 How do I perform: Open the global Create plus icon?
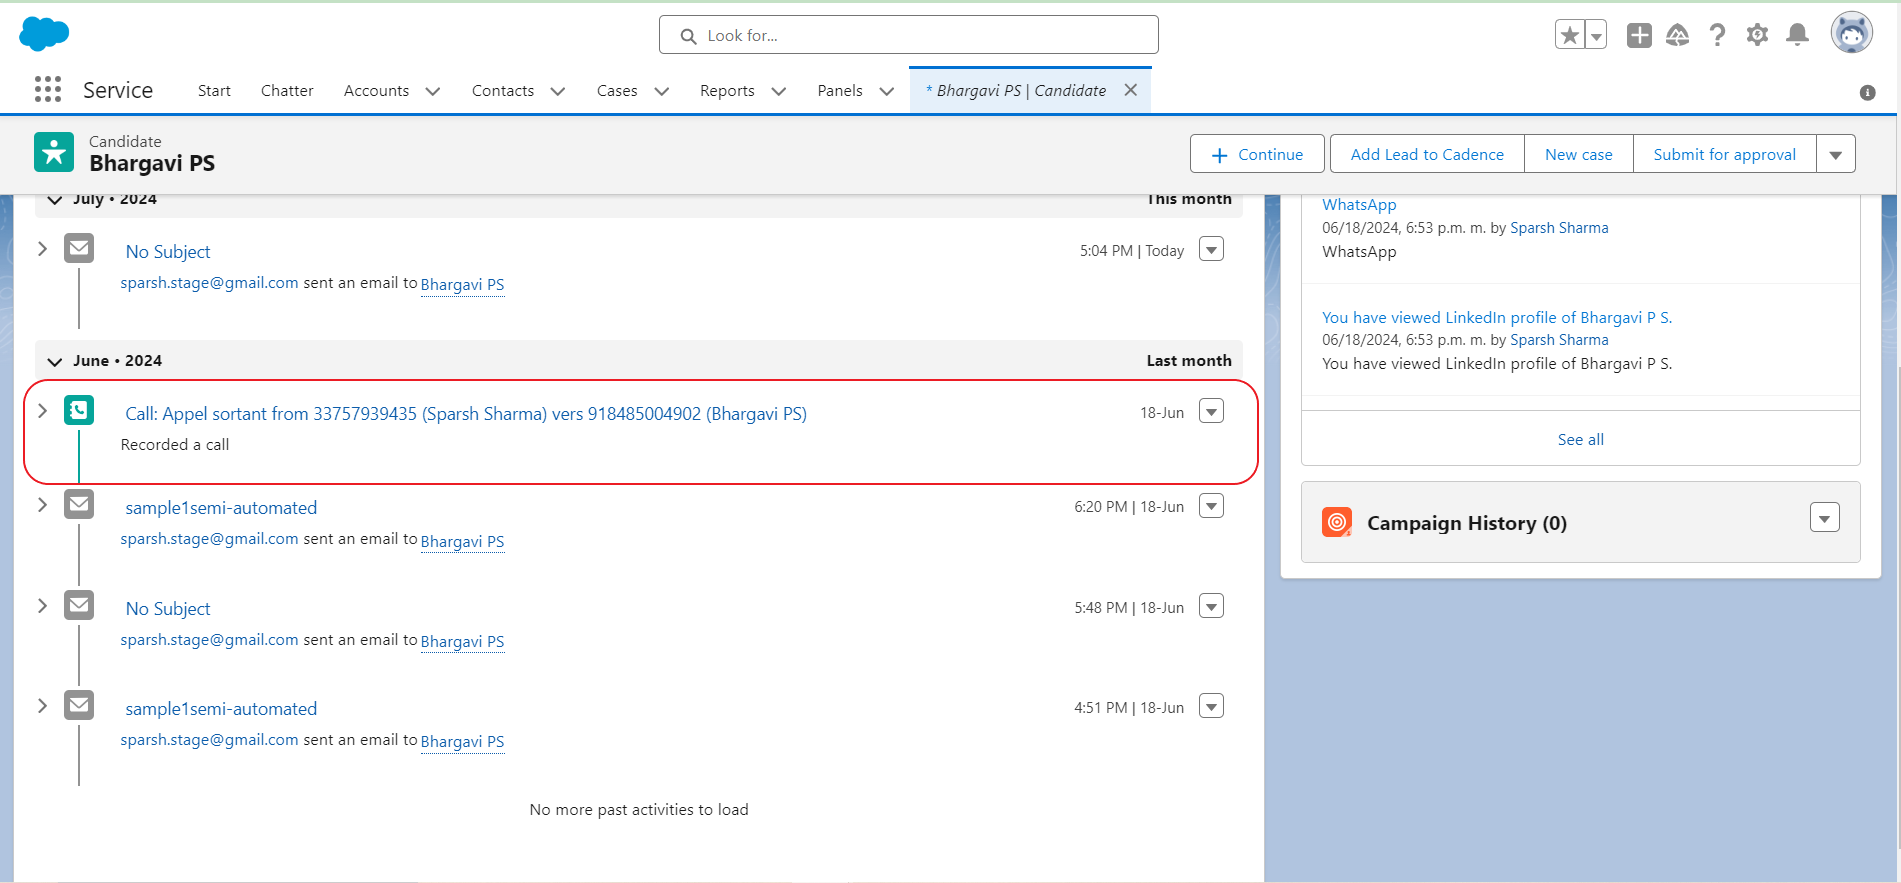(x=1639, y=35)
